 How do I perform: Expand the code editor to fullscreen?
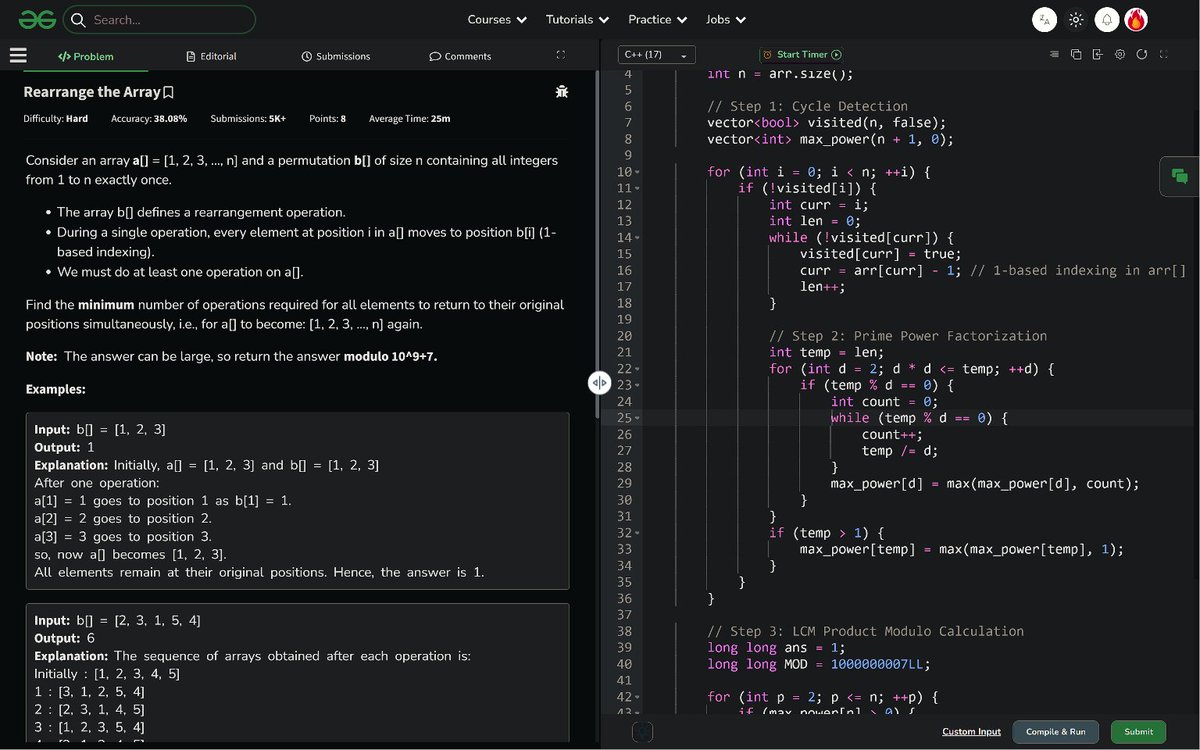coord(1163,54)
